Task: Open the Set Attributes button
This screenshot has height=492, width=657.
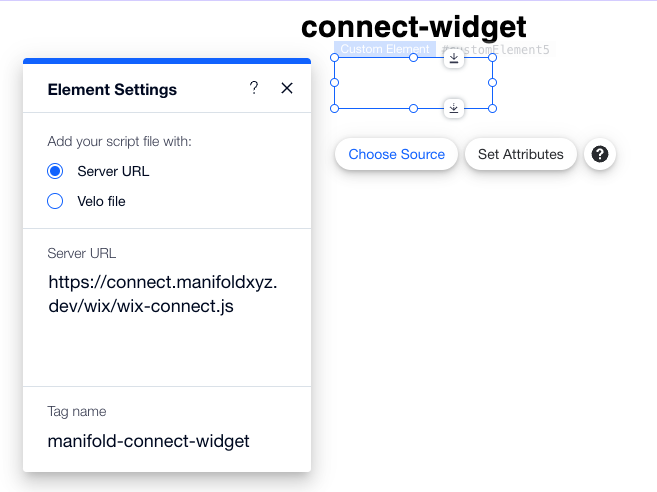Action: click(x=520, y=154)
